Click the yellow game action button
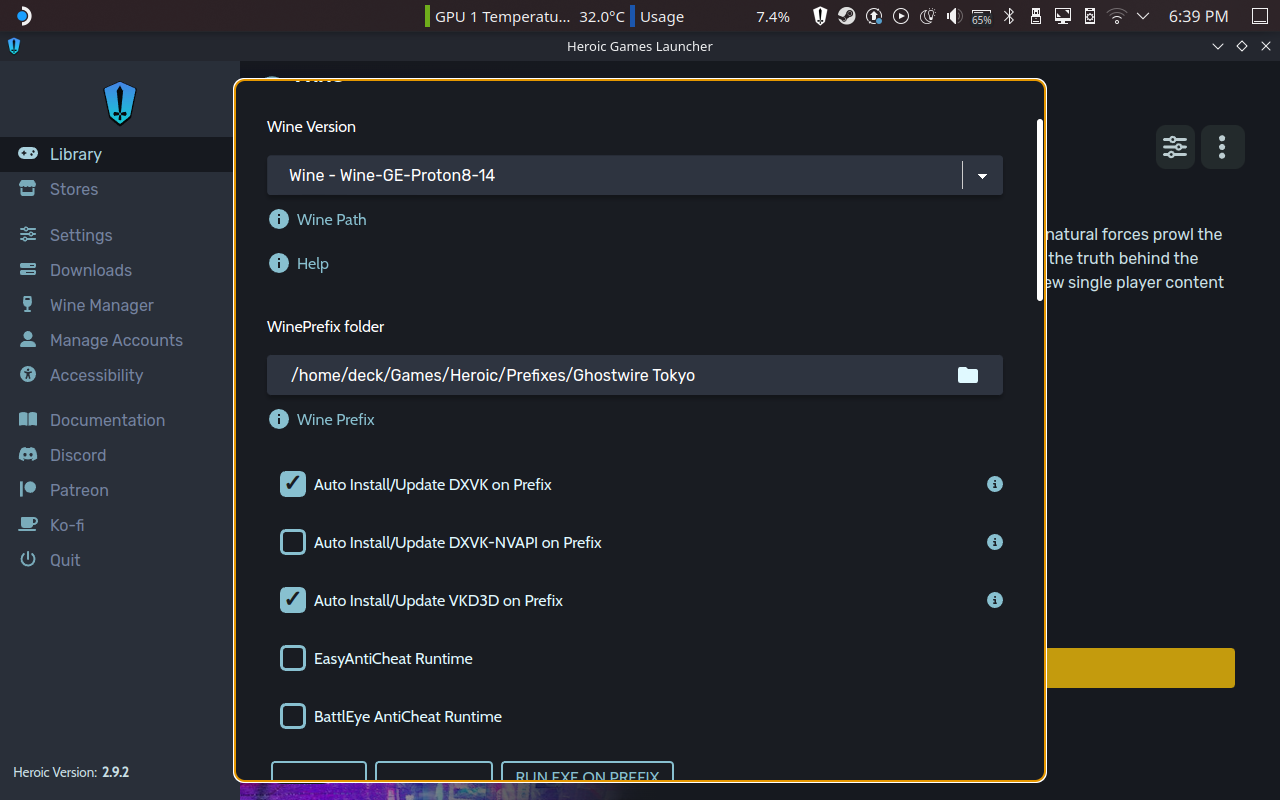Screen dimensions: 1280x800 pos(1140,668)
